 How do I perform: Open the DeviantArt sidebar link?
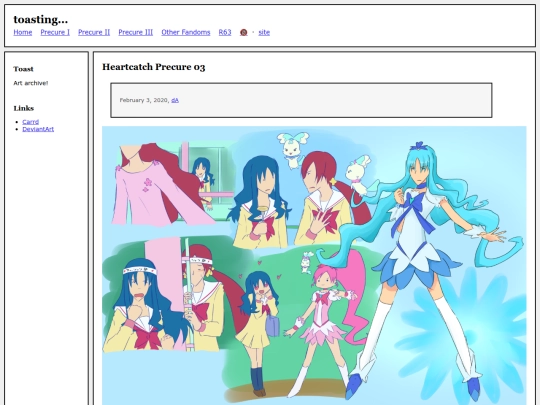(x=38, y=129)
